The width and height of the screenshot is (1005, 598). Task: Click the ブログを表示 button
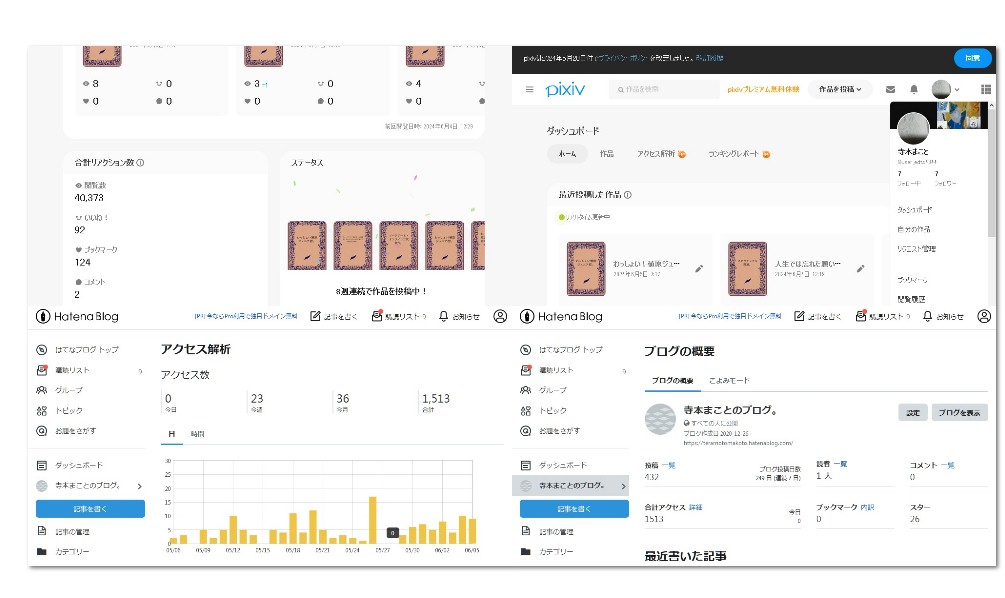960,413
